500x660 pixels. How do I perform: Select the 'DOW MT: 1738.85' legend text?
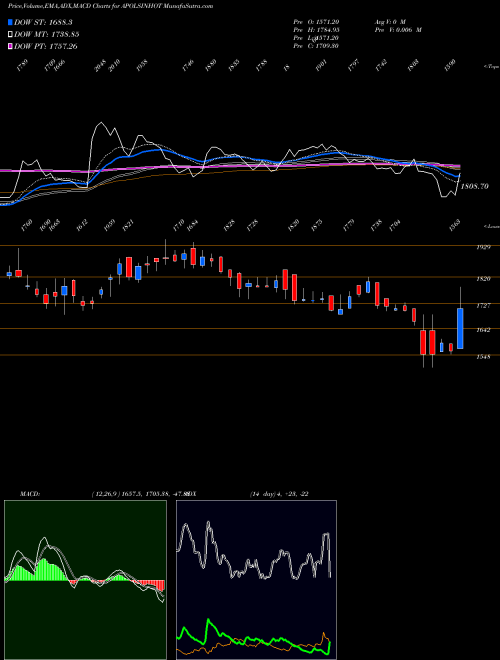[x=47, y=35]
